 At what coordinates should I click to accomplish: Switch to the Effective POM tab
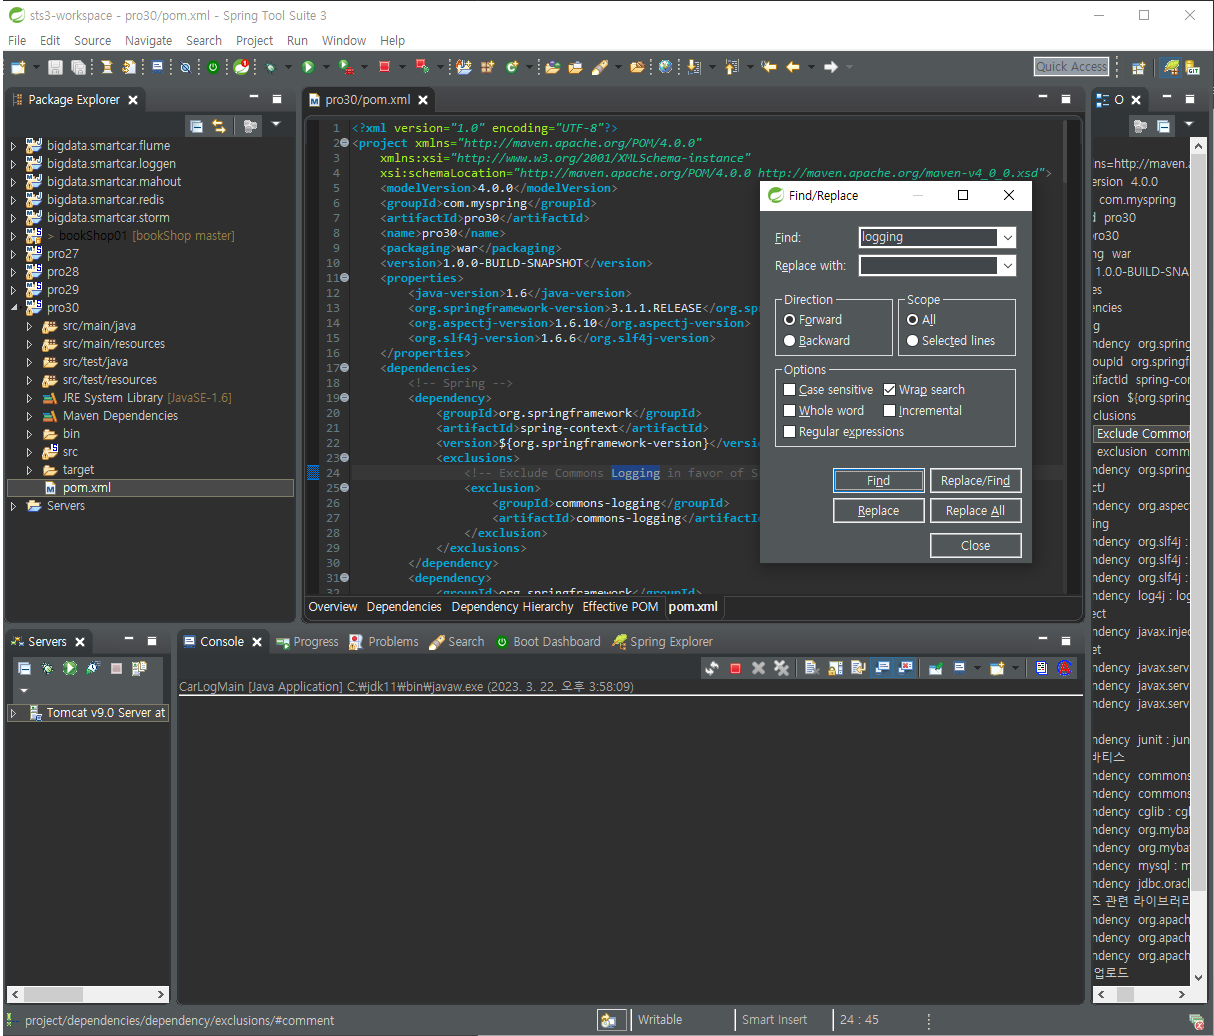click(620, 607)
